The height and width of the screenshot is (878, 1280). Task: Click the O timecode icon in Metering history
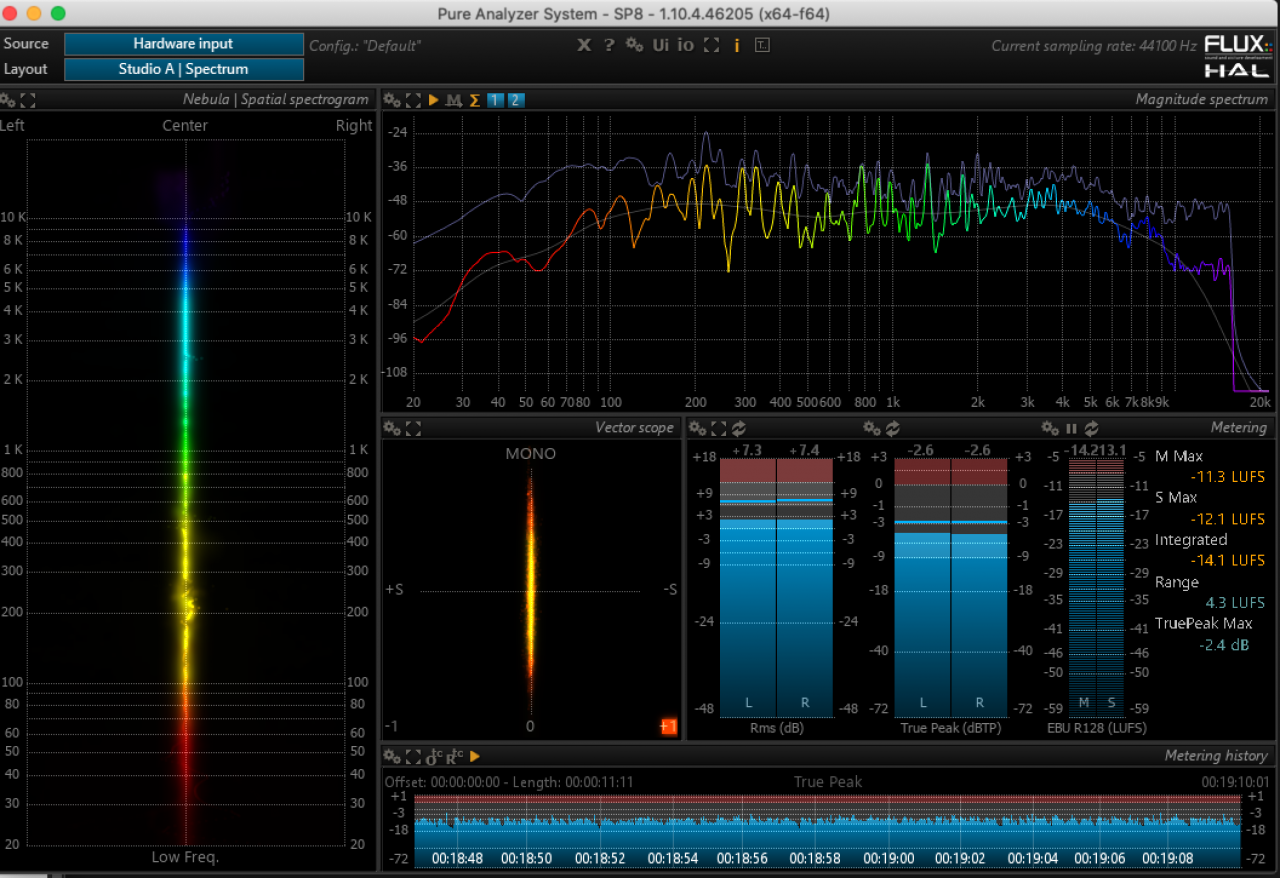[435, 756]
